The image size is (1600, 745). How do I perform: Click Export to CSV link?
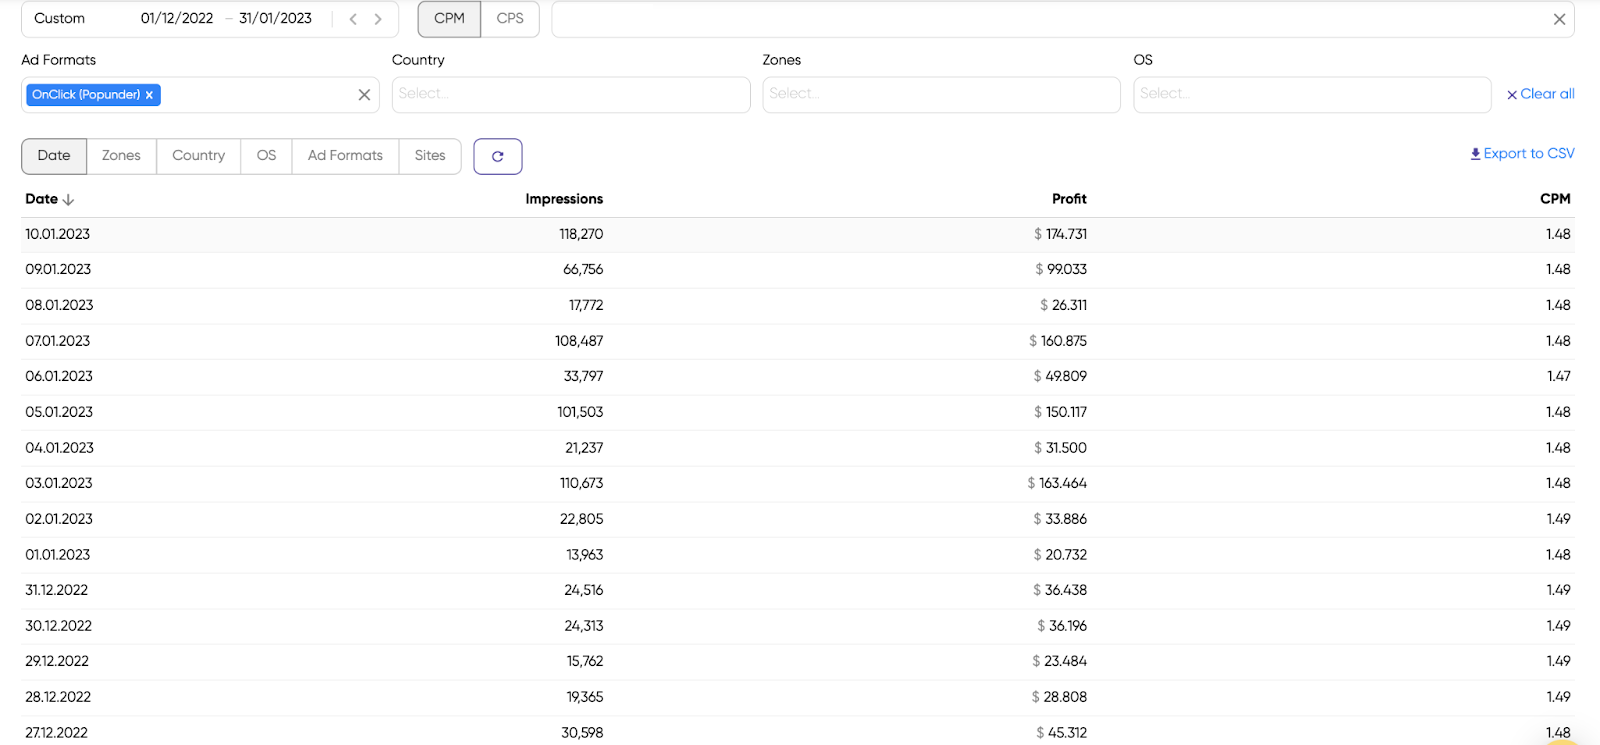point(1522,153)
